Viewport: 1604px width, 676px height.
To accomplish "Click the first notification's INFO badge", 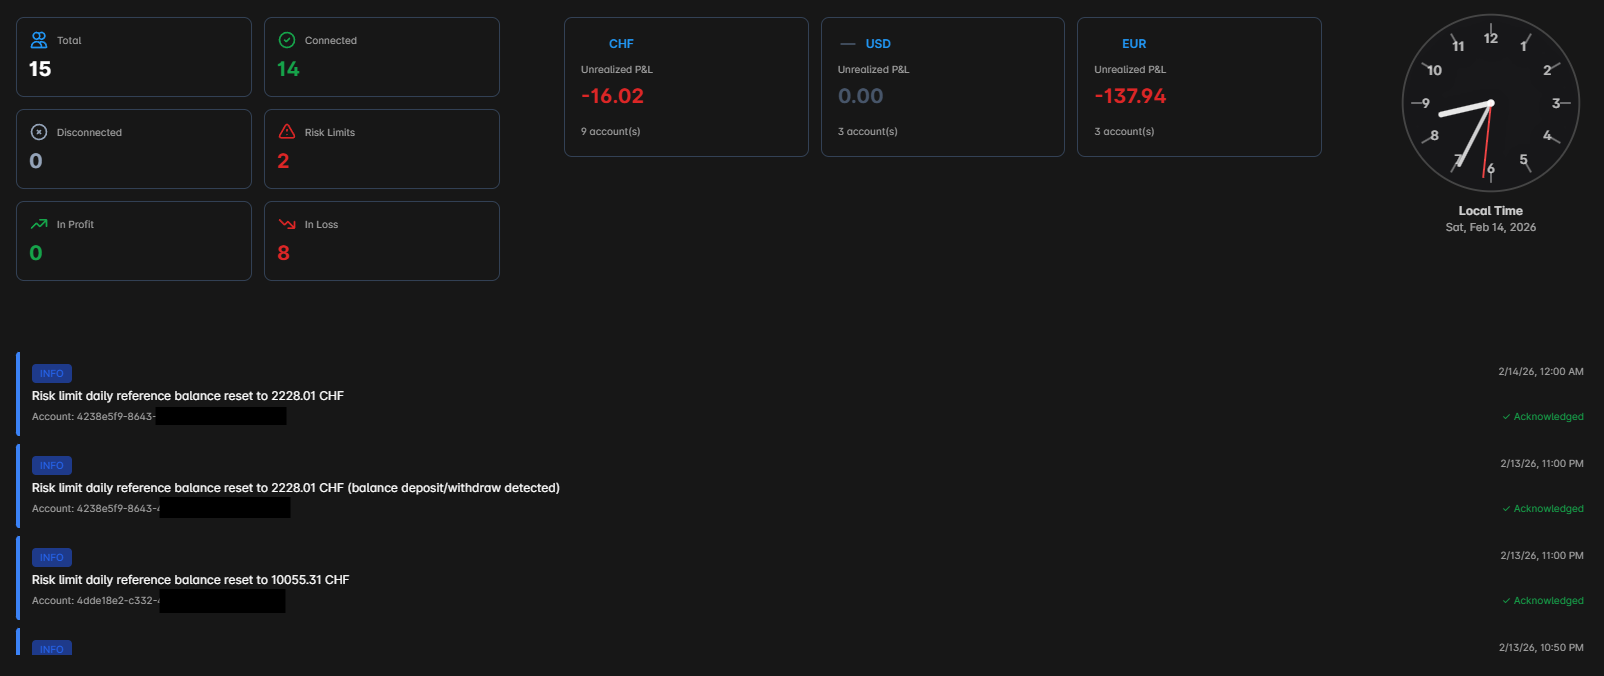I will point(52,373).
